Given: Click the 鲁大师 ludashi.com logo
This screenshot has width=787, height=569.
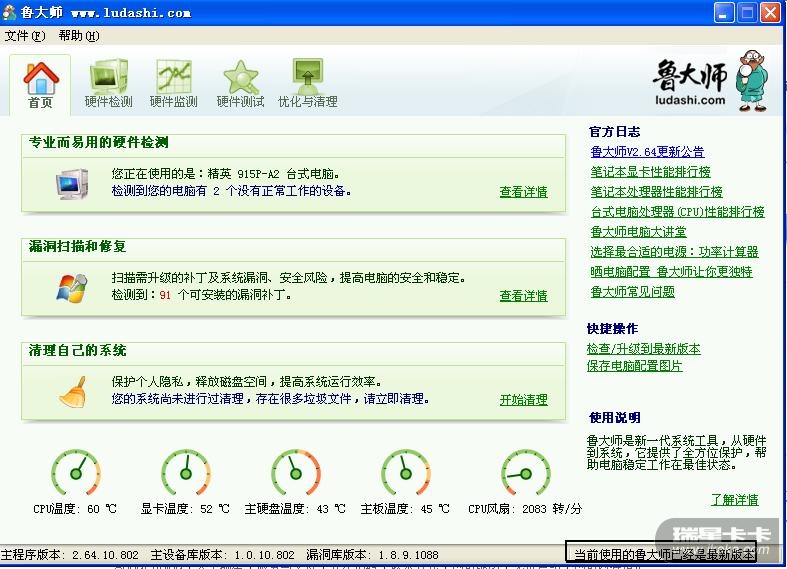Looking at the screenshot, I should [691, 82].
